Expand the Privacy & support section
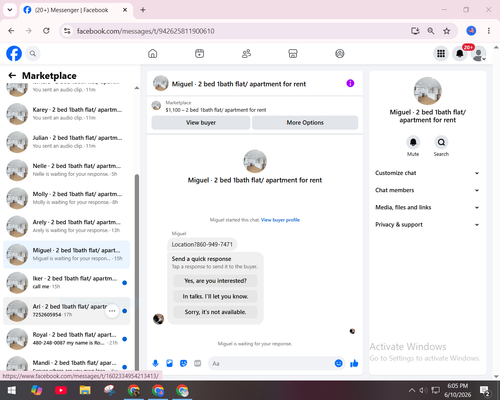Viewport: 500px width, 400px height. (427, 225)
